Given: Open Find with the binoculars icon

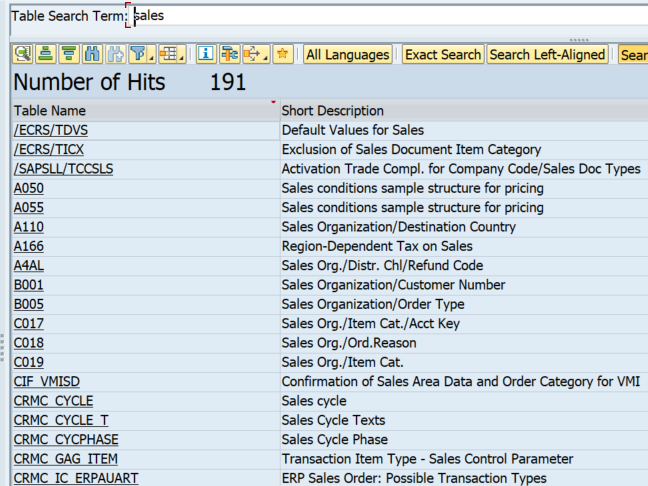Looking at the screenshot, I should [x=93, y=55].
